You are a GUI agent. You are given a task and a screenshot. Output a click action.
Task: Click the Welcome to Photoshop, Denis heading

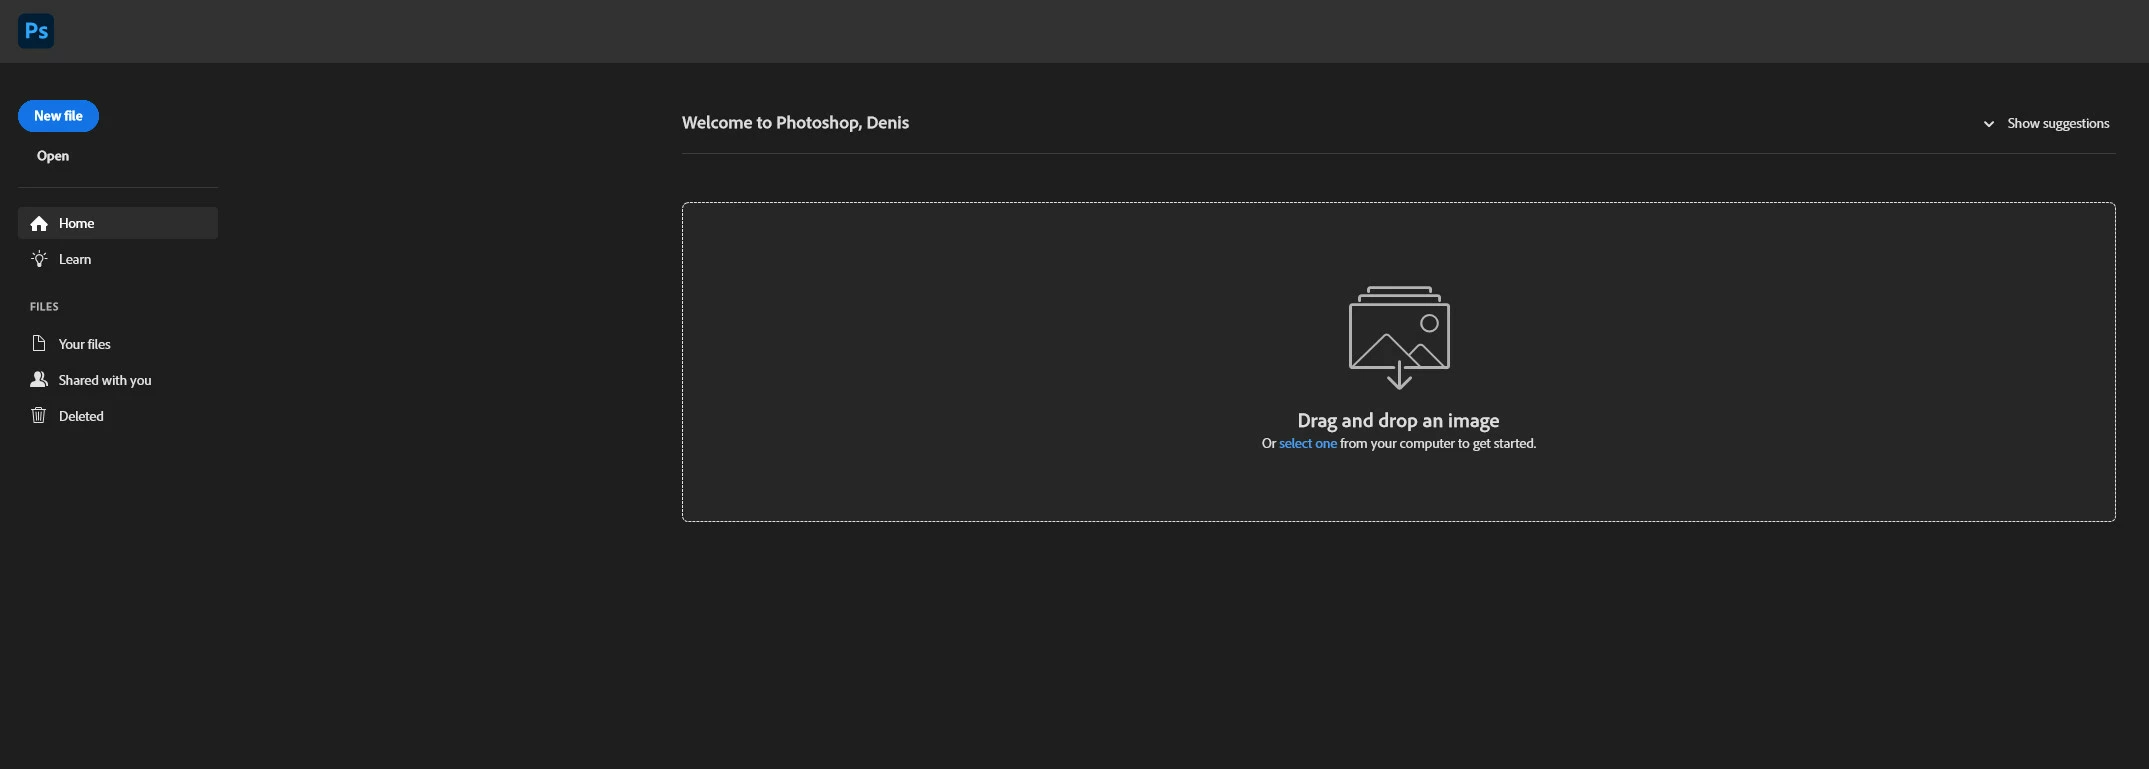click(x=795, y=123)
